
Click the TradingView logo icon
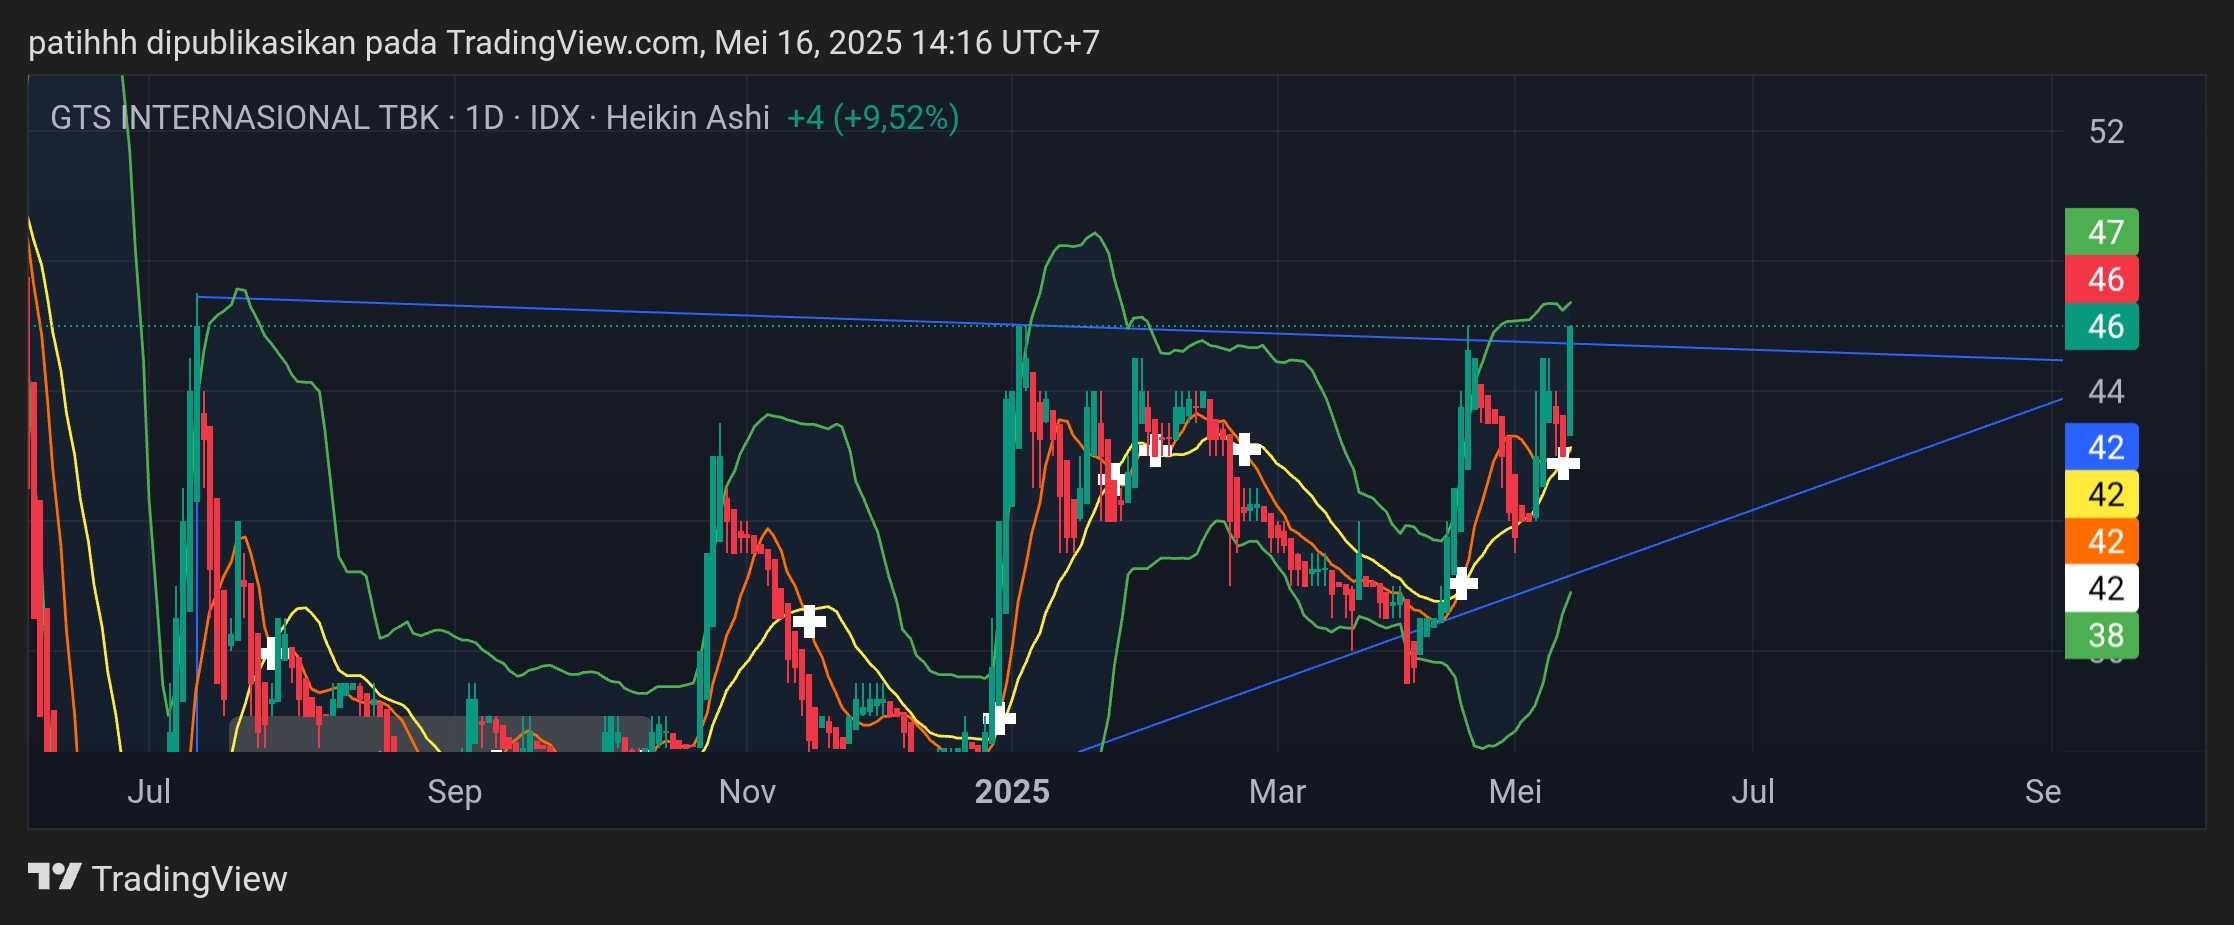click(x=54, y=878)
